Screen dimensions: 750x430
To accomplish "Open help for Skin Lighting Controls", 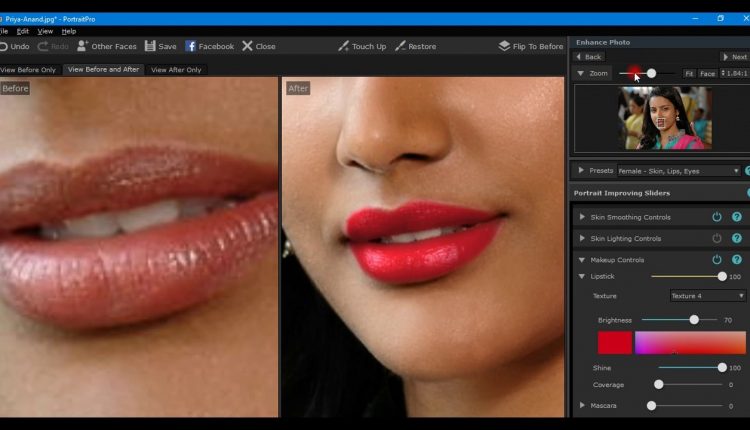I will (x=737, y=238).
